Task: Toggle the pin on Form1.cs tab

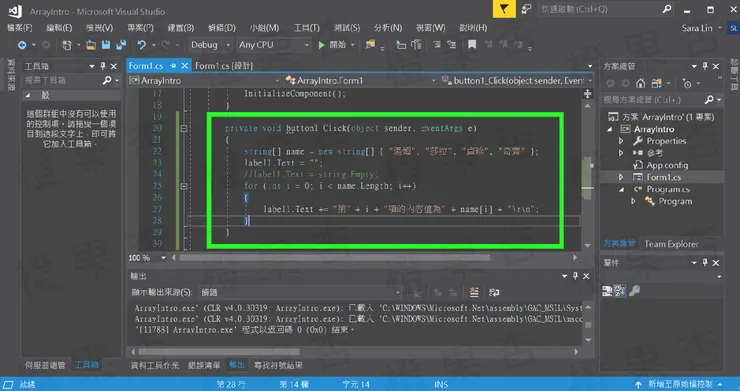Action: click(173, 66)
